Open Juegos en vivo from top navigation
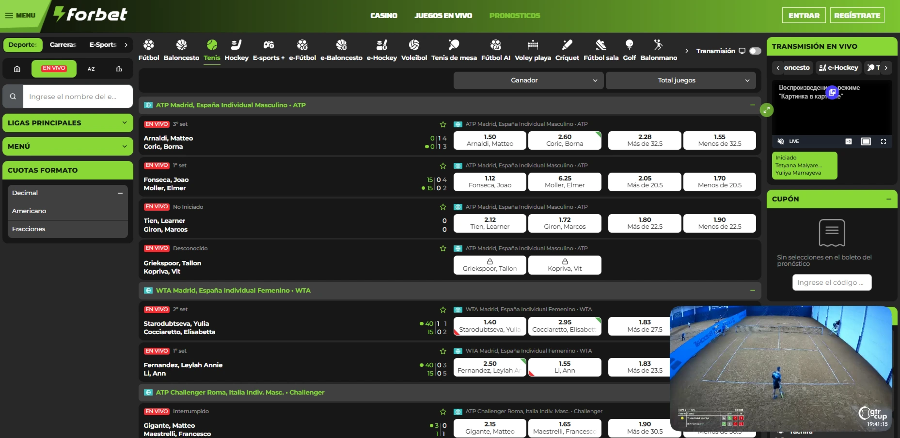 [x=443, y=15]
